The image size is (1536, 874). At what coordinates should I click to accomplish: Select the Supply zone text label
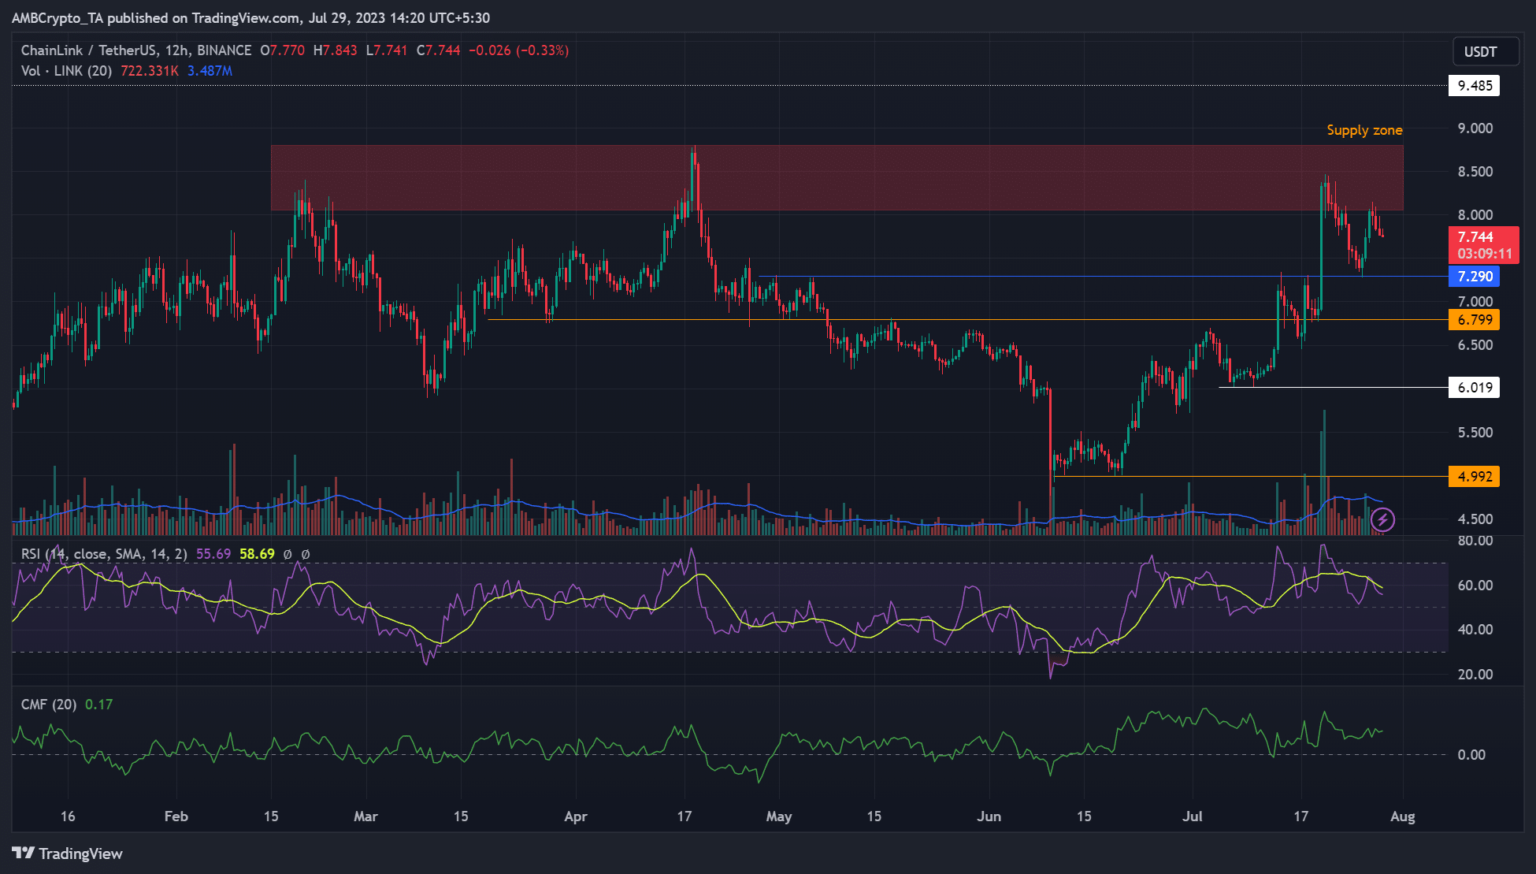point(1364,130)
